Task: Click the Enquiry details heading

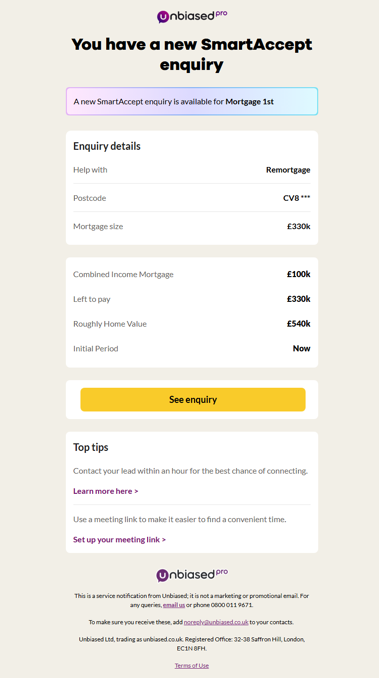Action: point(107,146)
